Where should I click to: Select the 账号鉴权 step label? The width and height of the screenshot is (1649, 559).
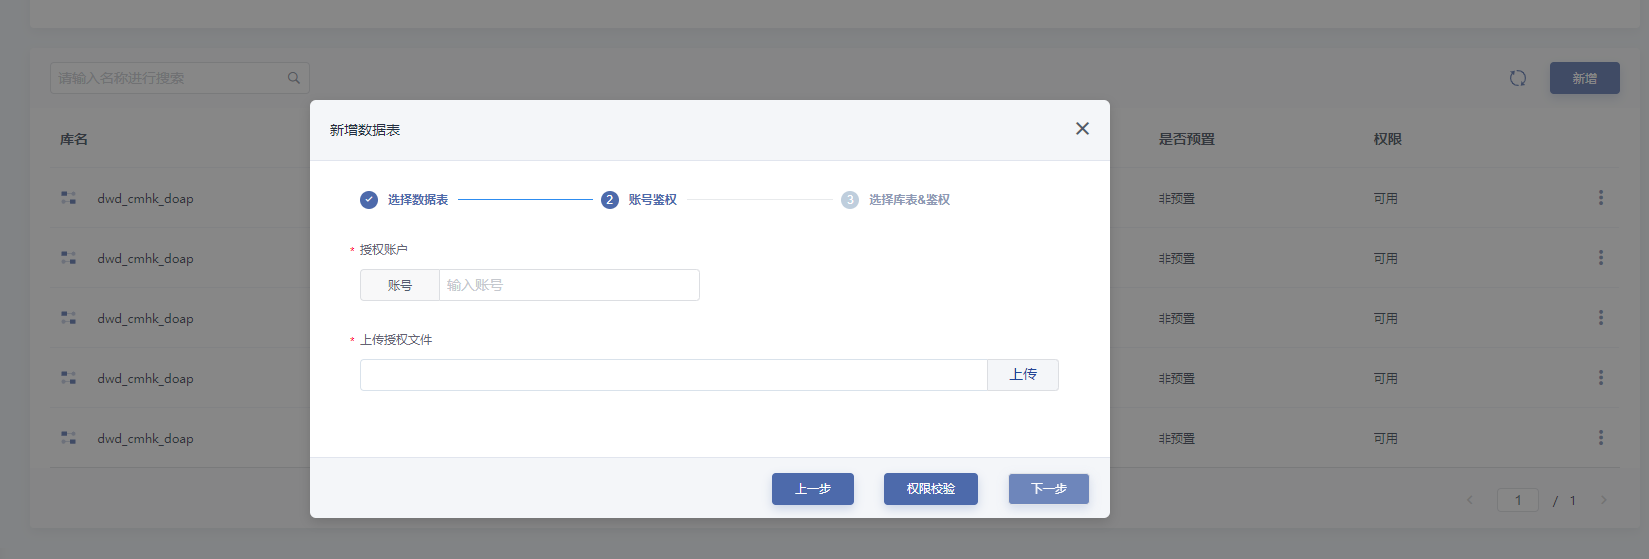pyautogui.click(x=653, y=200)
